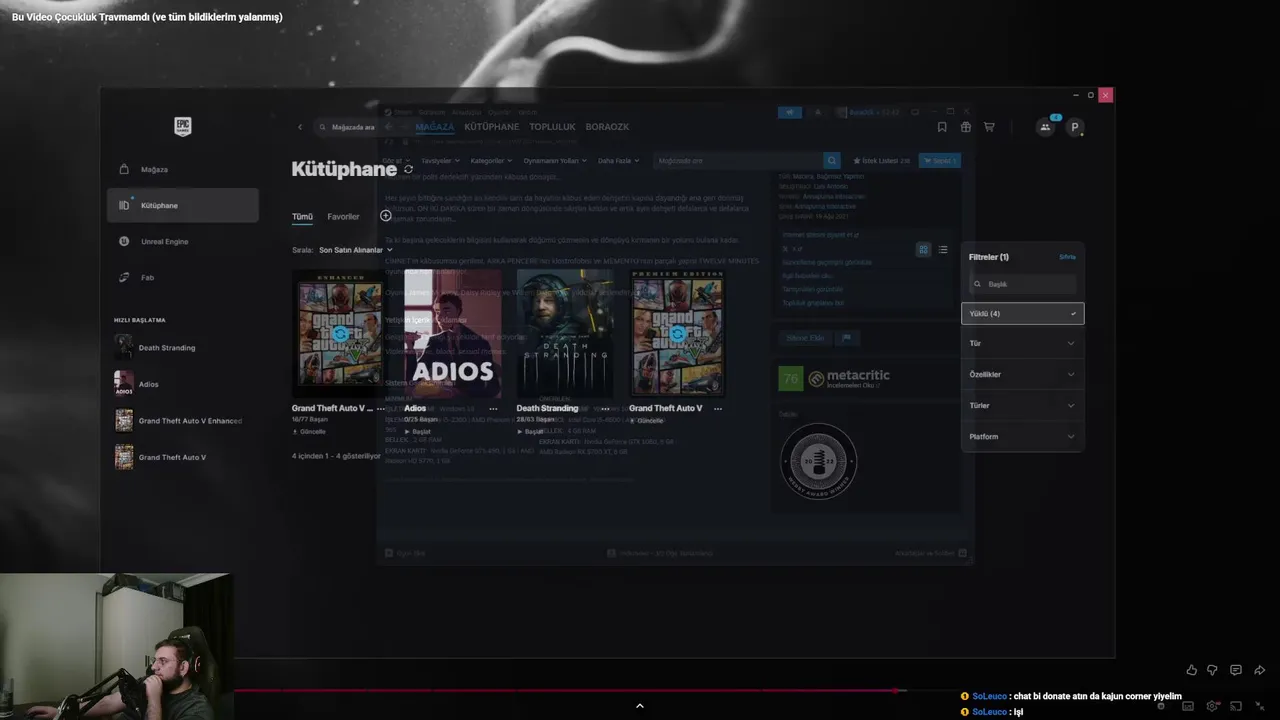Open the GTA V Enhanced cover thumbnail
The width and height of the screenshot is (1280, 720).
click(x=340, y=333)
